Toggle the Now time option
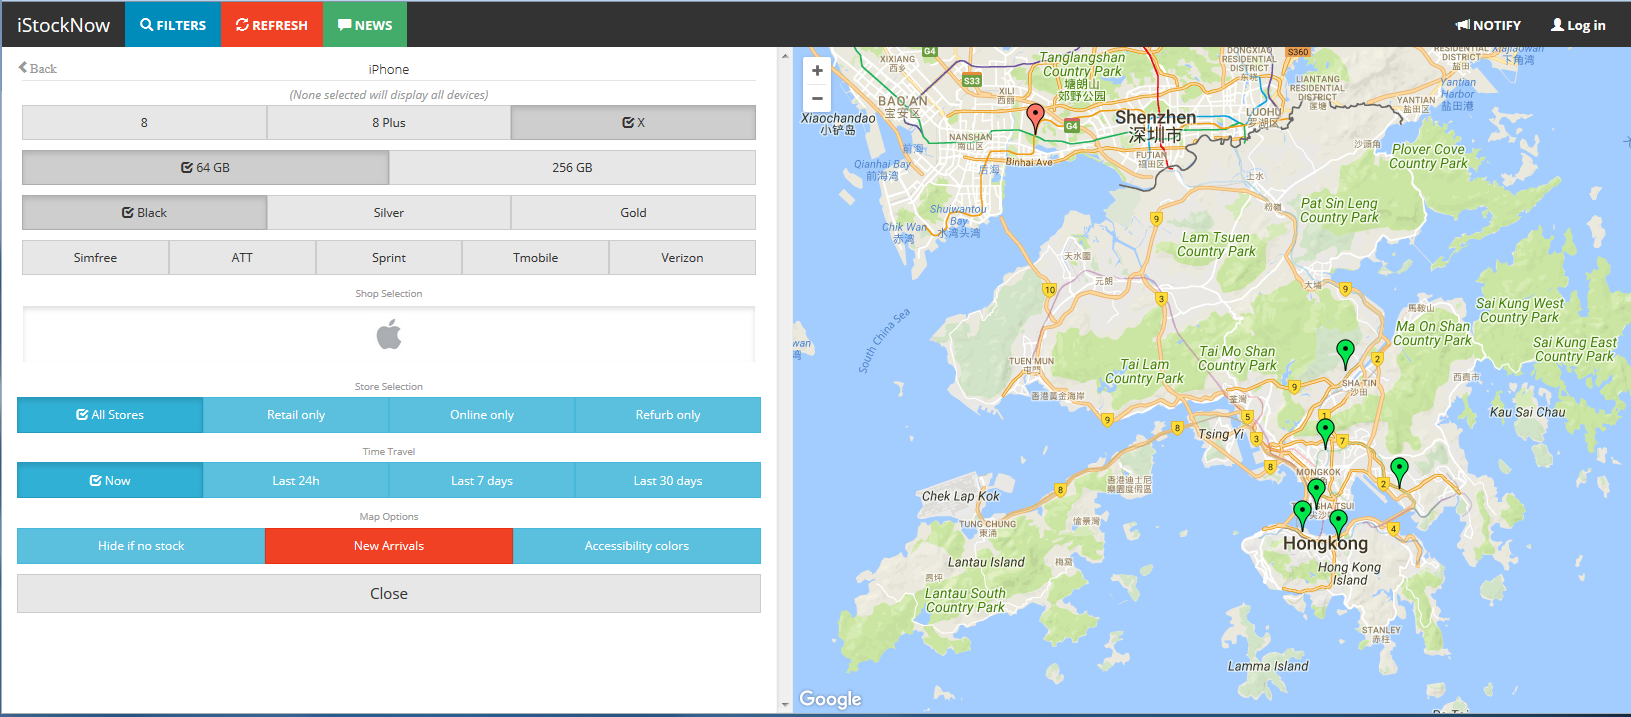This screenshot has width=1631, height=717. click(x=110, y=481)
